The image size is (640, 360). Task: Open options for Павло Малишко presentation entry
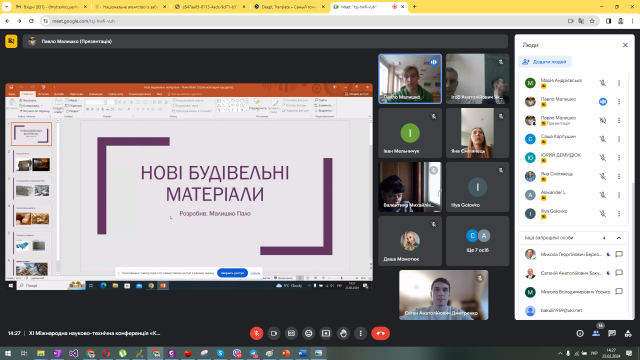619,120
